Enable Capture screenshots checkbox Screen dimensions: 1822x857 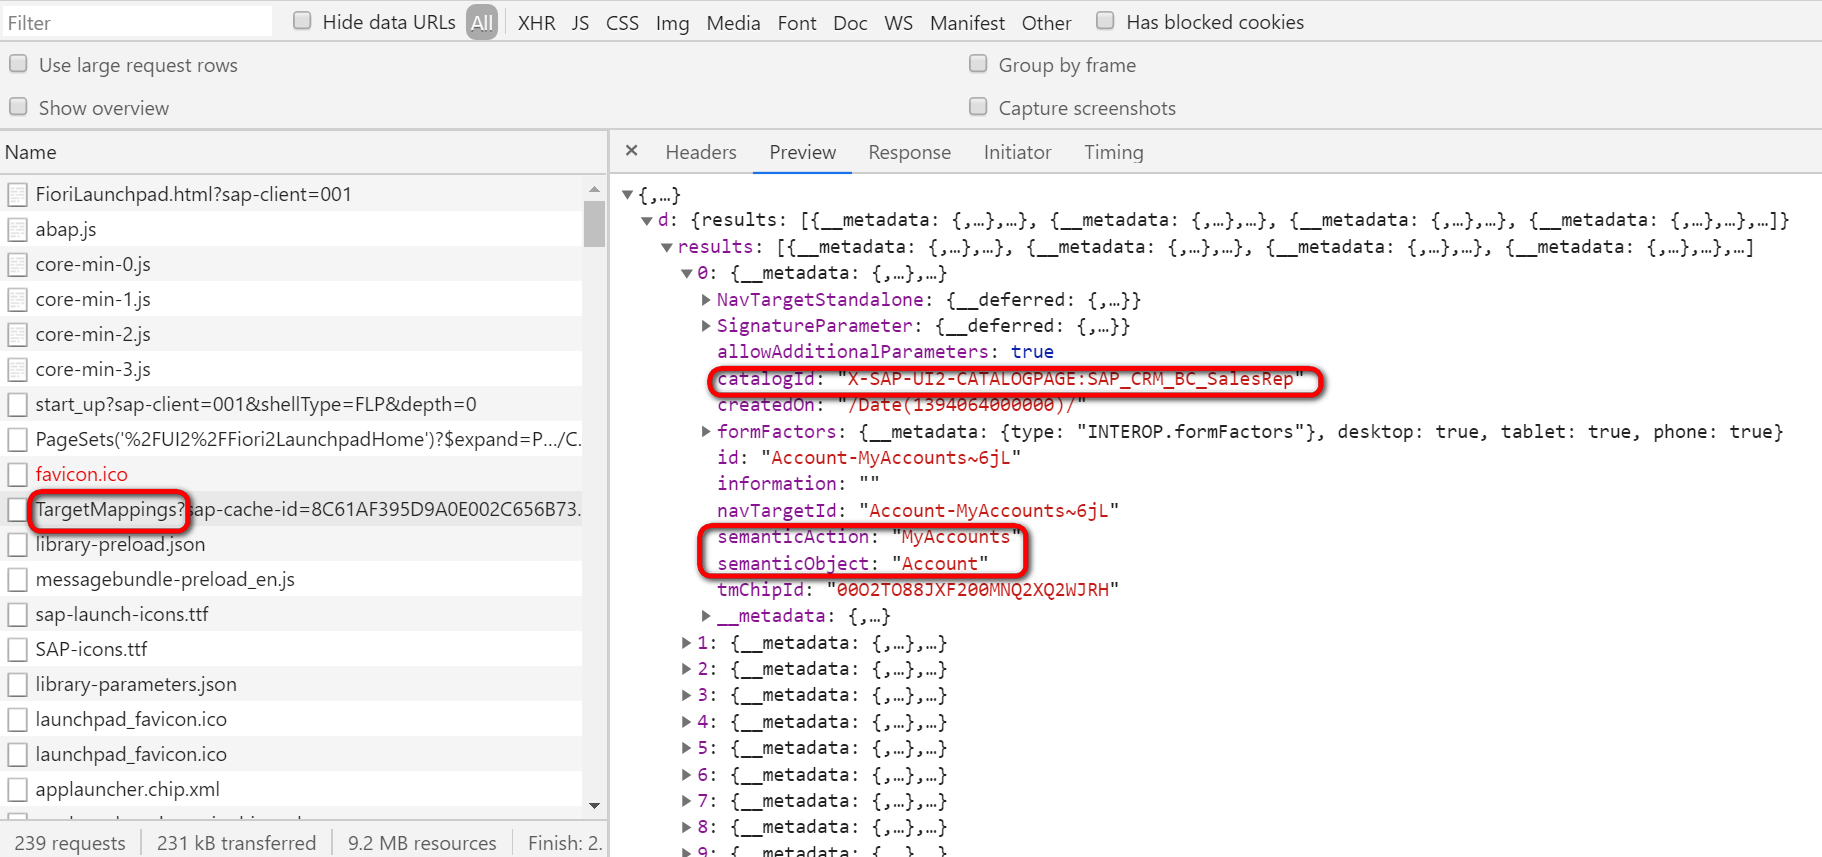pyautogui.click(x=978, y=107)
